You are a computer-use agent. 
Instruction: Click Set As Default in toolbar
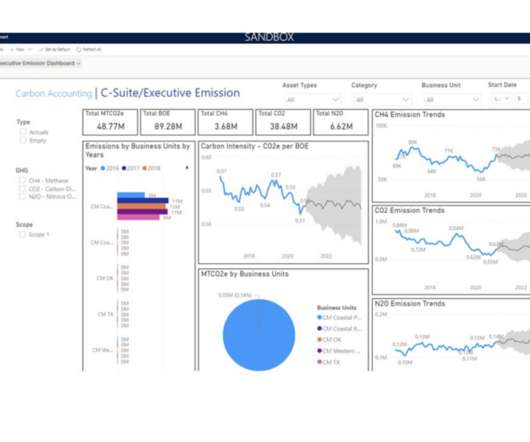click(54, 49)
